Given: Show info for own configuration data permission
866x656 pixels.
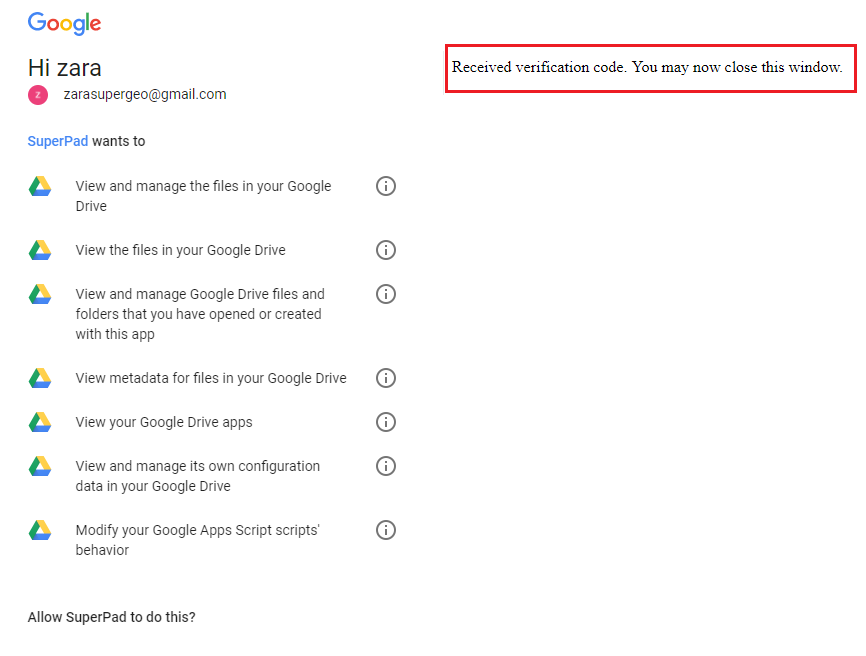Looking at the screenshot, I should click(386, 466).
